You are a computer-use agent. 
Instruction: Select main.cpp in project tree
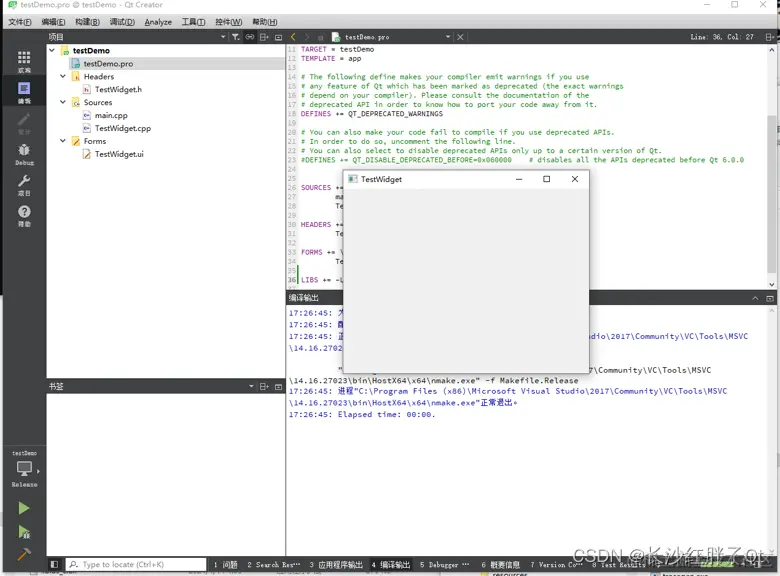[111, 115]
